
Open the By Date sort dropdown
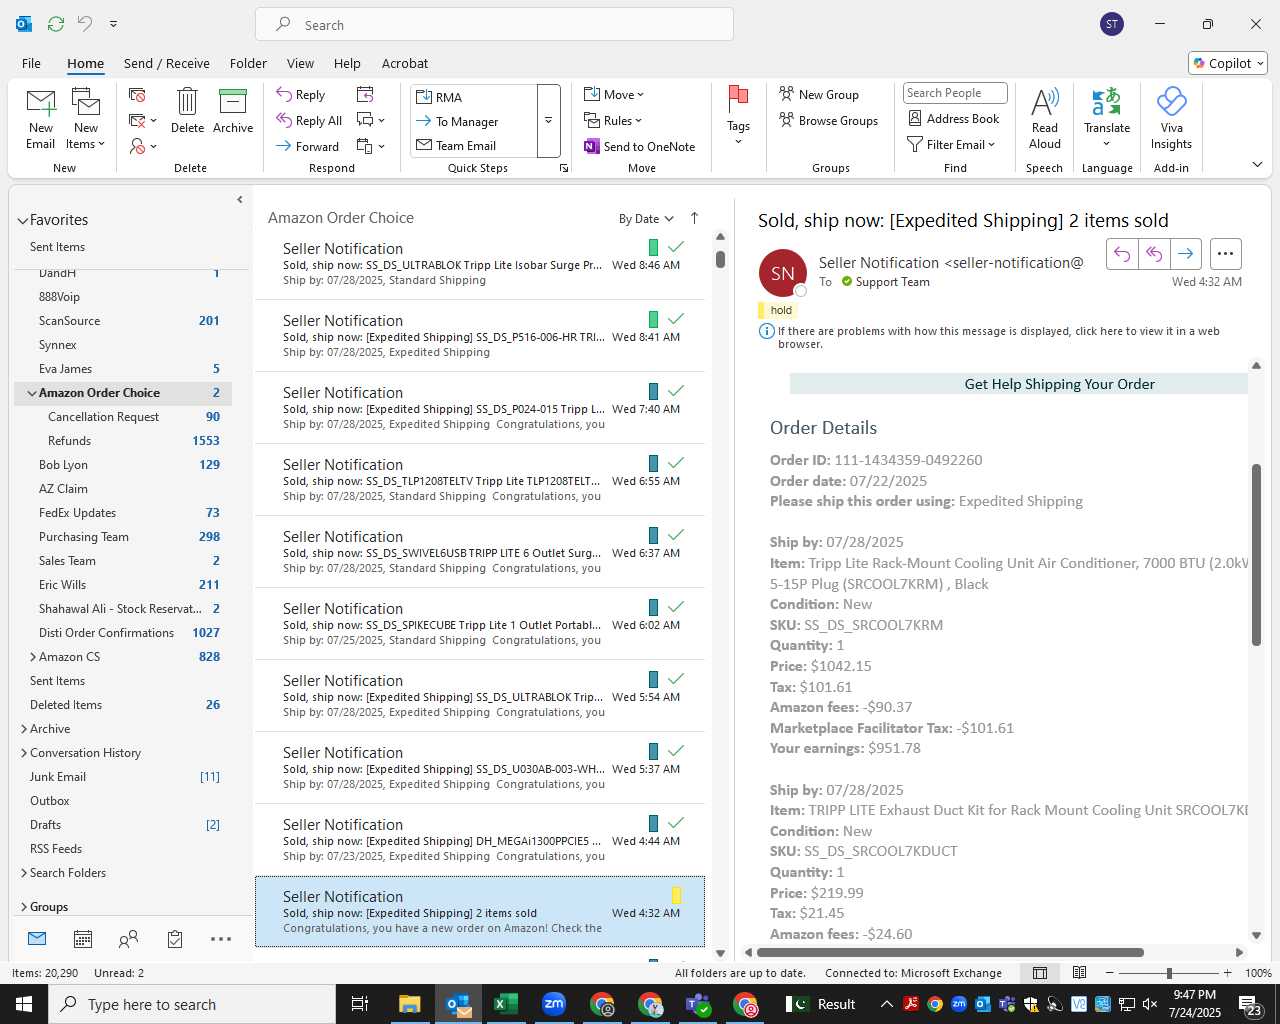(x=646, y=219)
